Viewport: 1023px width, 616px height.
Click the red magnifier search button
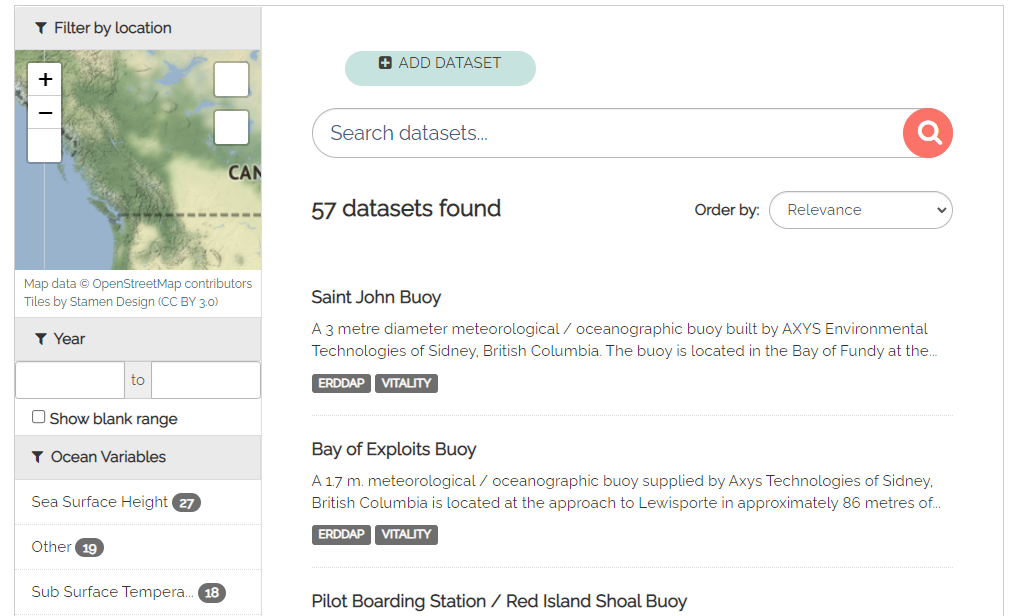tap(928, 133)
